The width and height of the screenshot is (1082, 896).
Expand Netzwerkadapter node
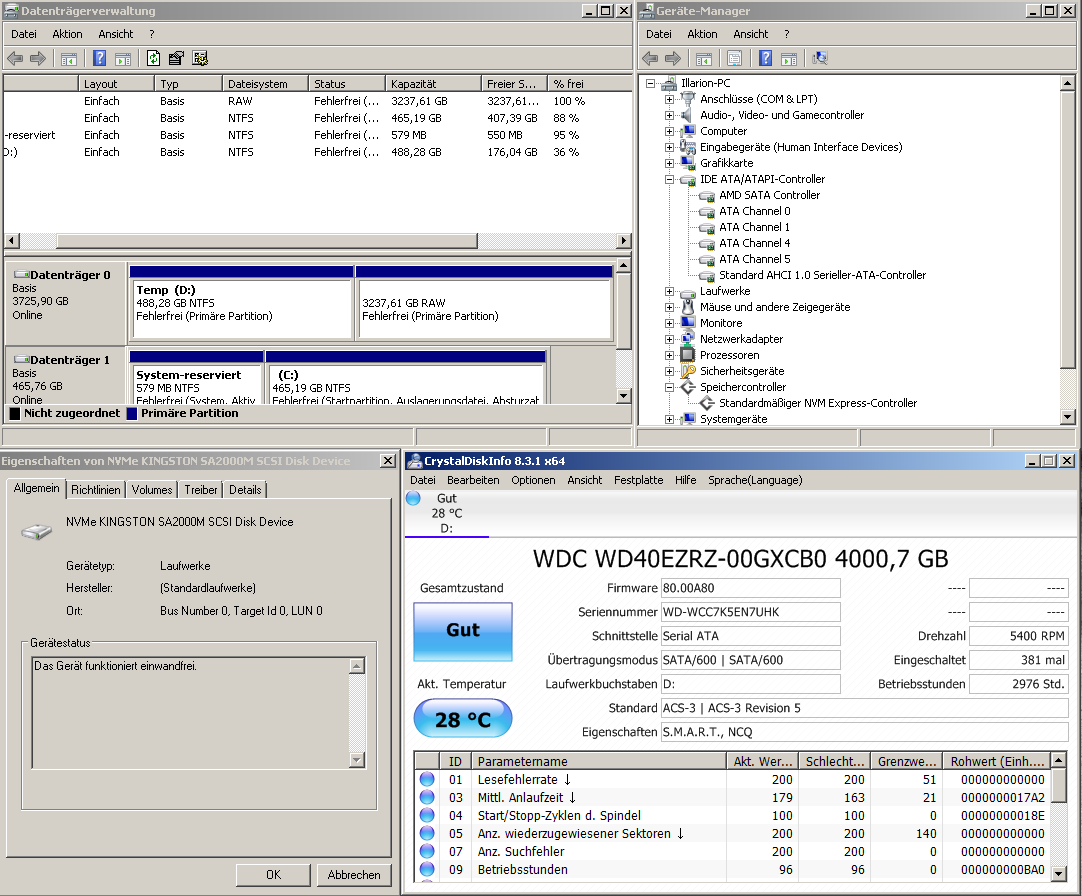point(669,339)
